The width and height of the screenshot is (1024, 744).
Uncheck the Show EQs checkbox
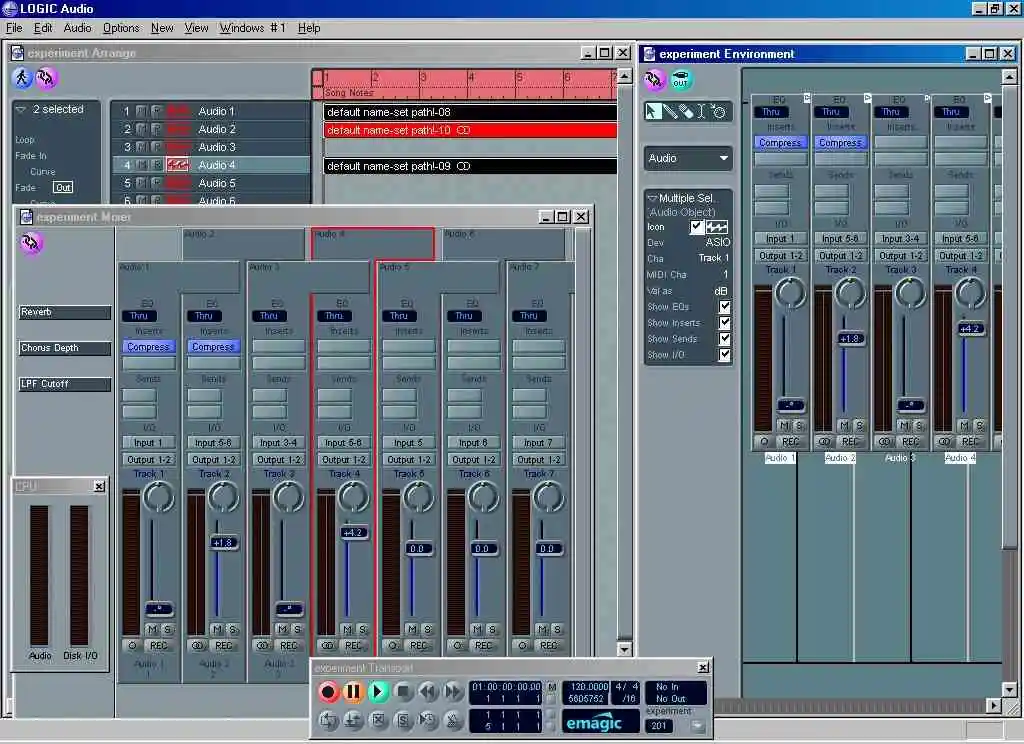[x=724, y=306]
